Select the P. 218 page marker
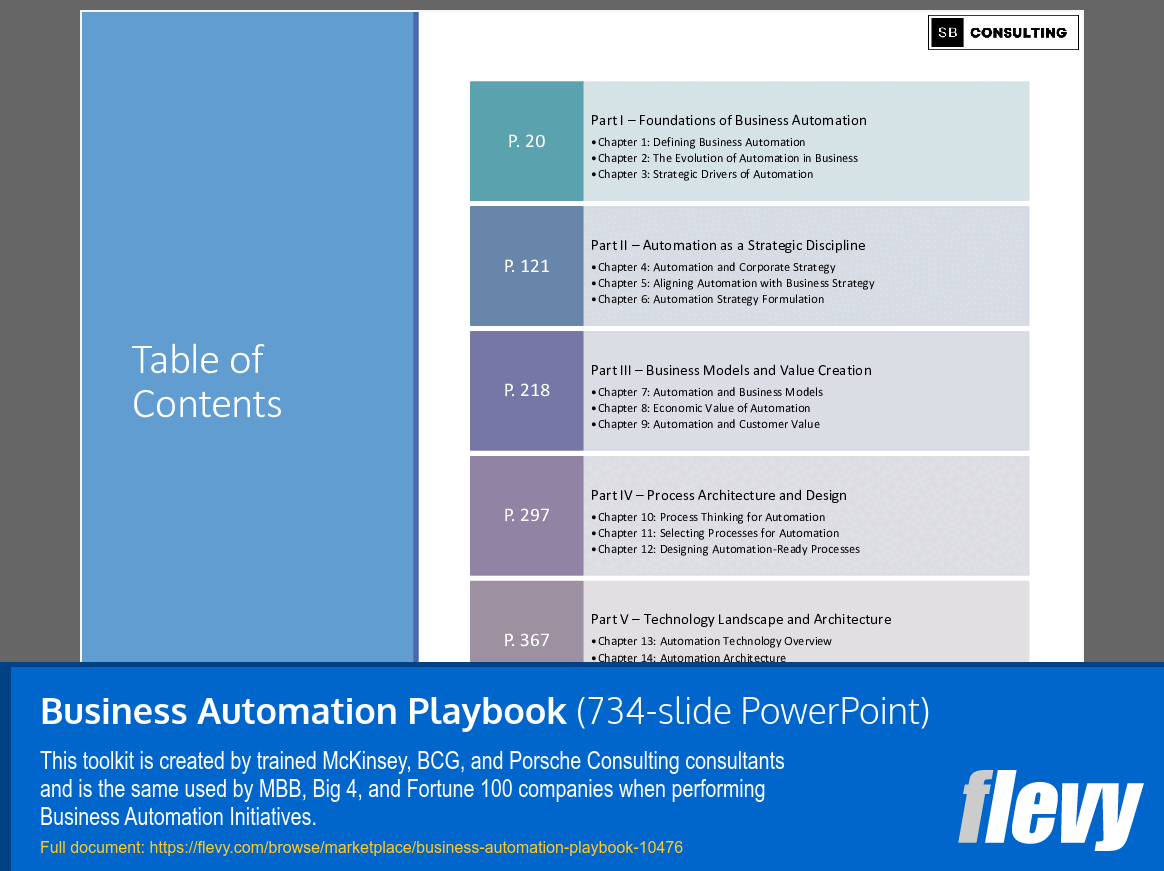This screenshot has height=871, width=1164. click(x=526, y=391)
